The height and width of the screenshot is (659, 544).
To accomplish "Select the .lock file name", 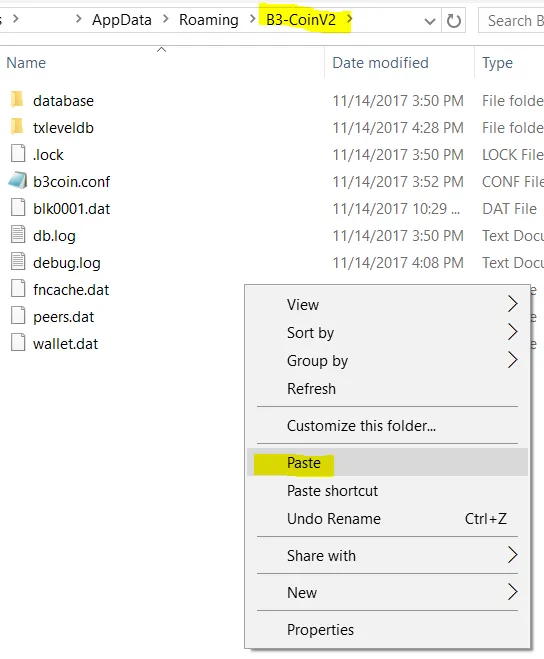I will point(48,155).
